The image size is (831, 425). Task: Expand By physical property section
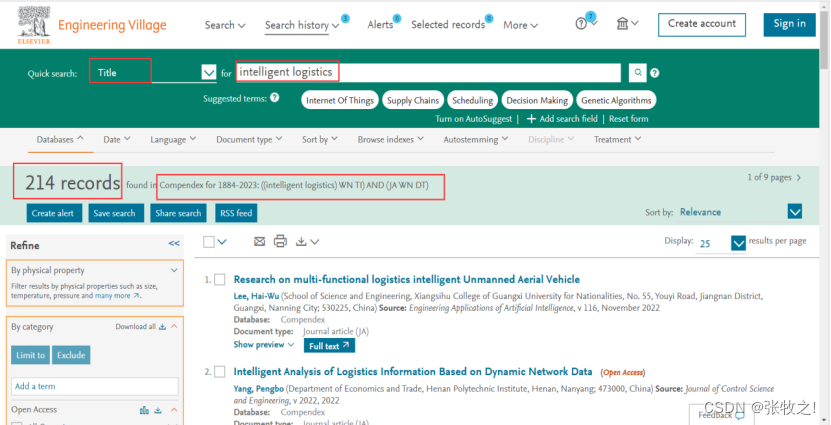click(x=174, y=270)
